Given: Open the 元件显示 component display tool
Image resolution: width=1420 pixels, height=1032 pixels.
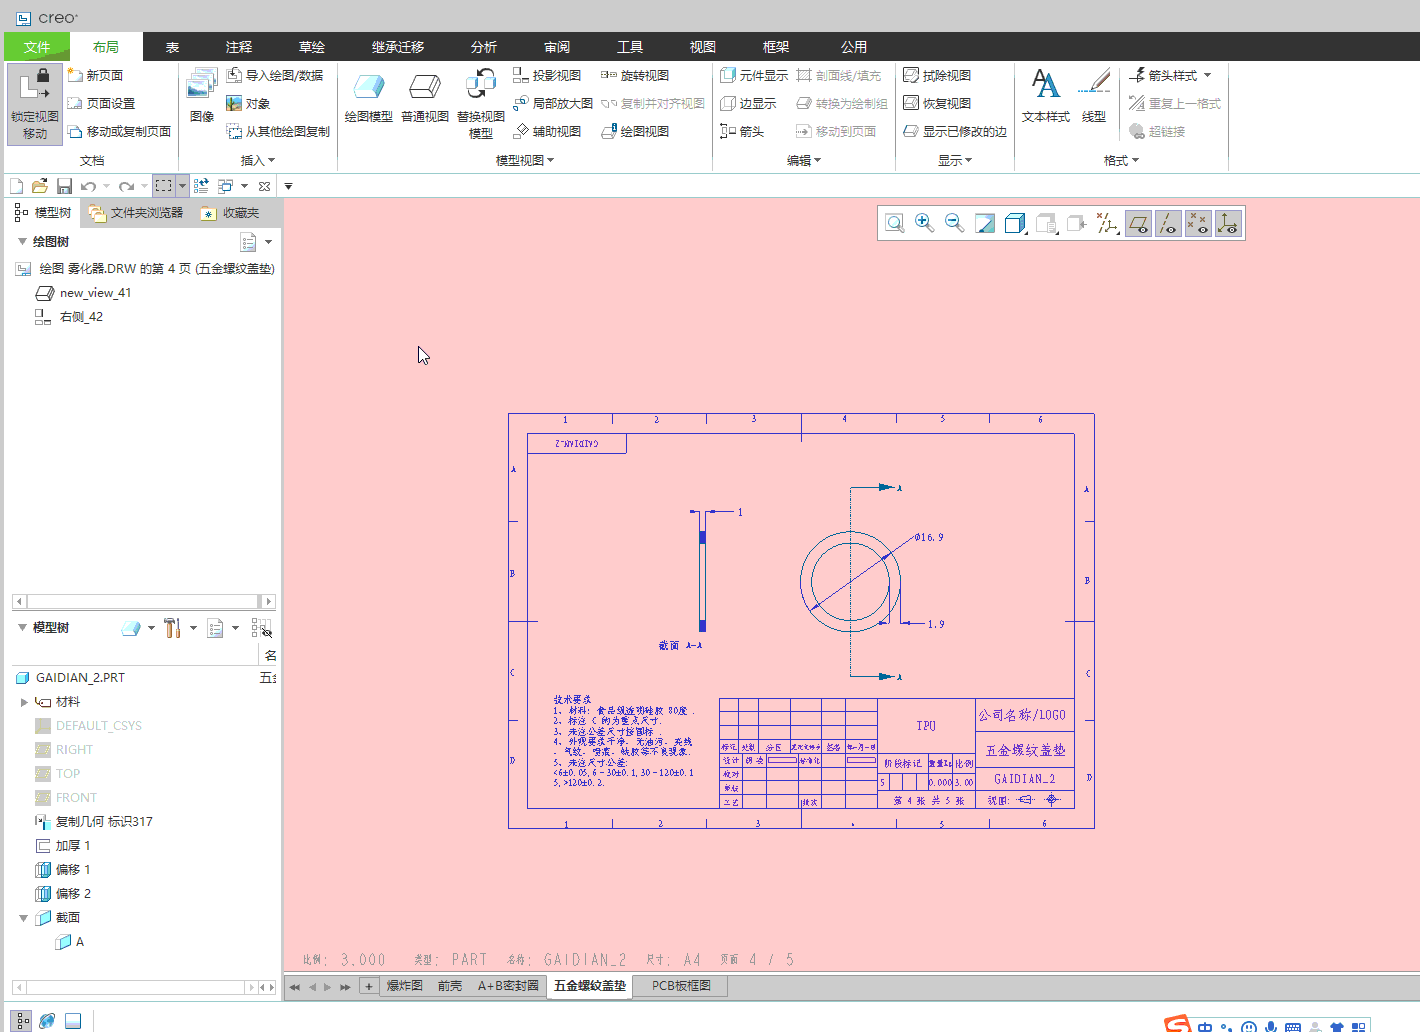Looking at the screenshot, I should (x=754, y=75).
